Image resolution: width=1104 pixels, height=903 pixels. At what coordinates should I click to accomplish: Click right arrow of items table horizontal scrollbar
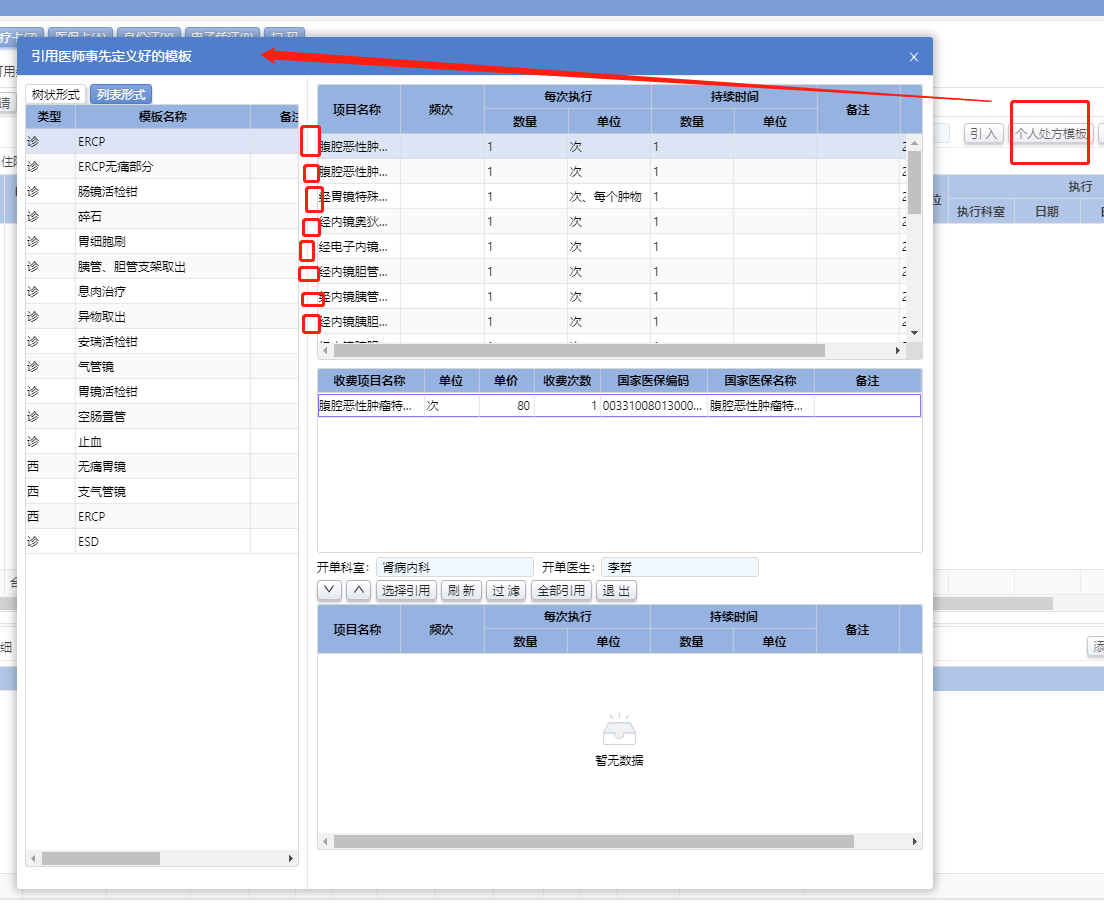point(898,351)
